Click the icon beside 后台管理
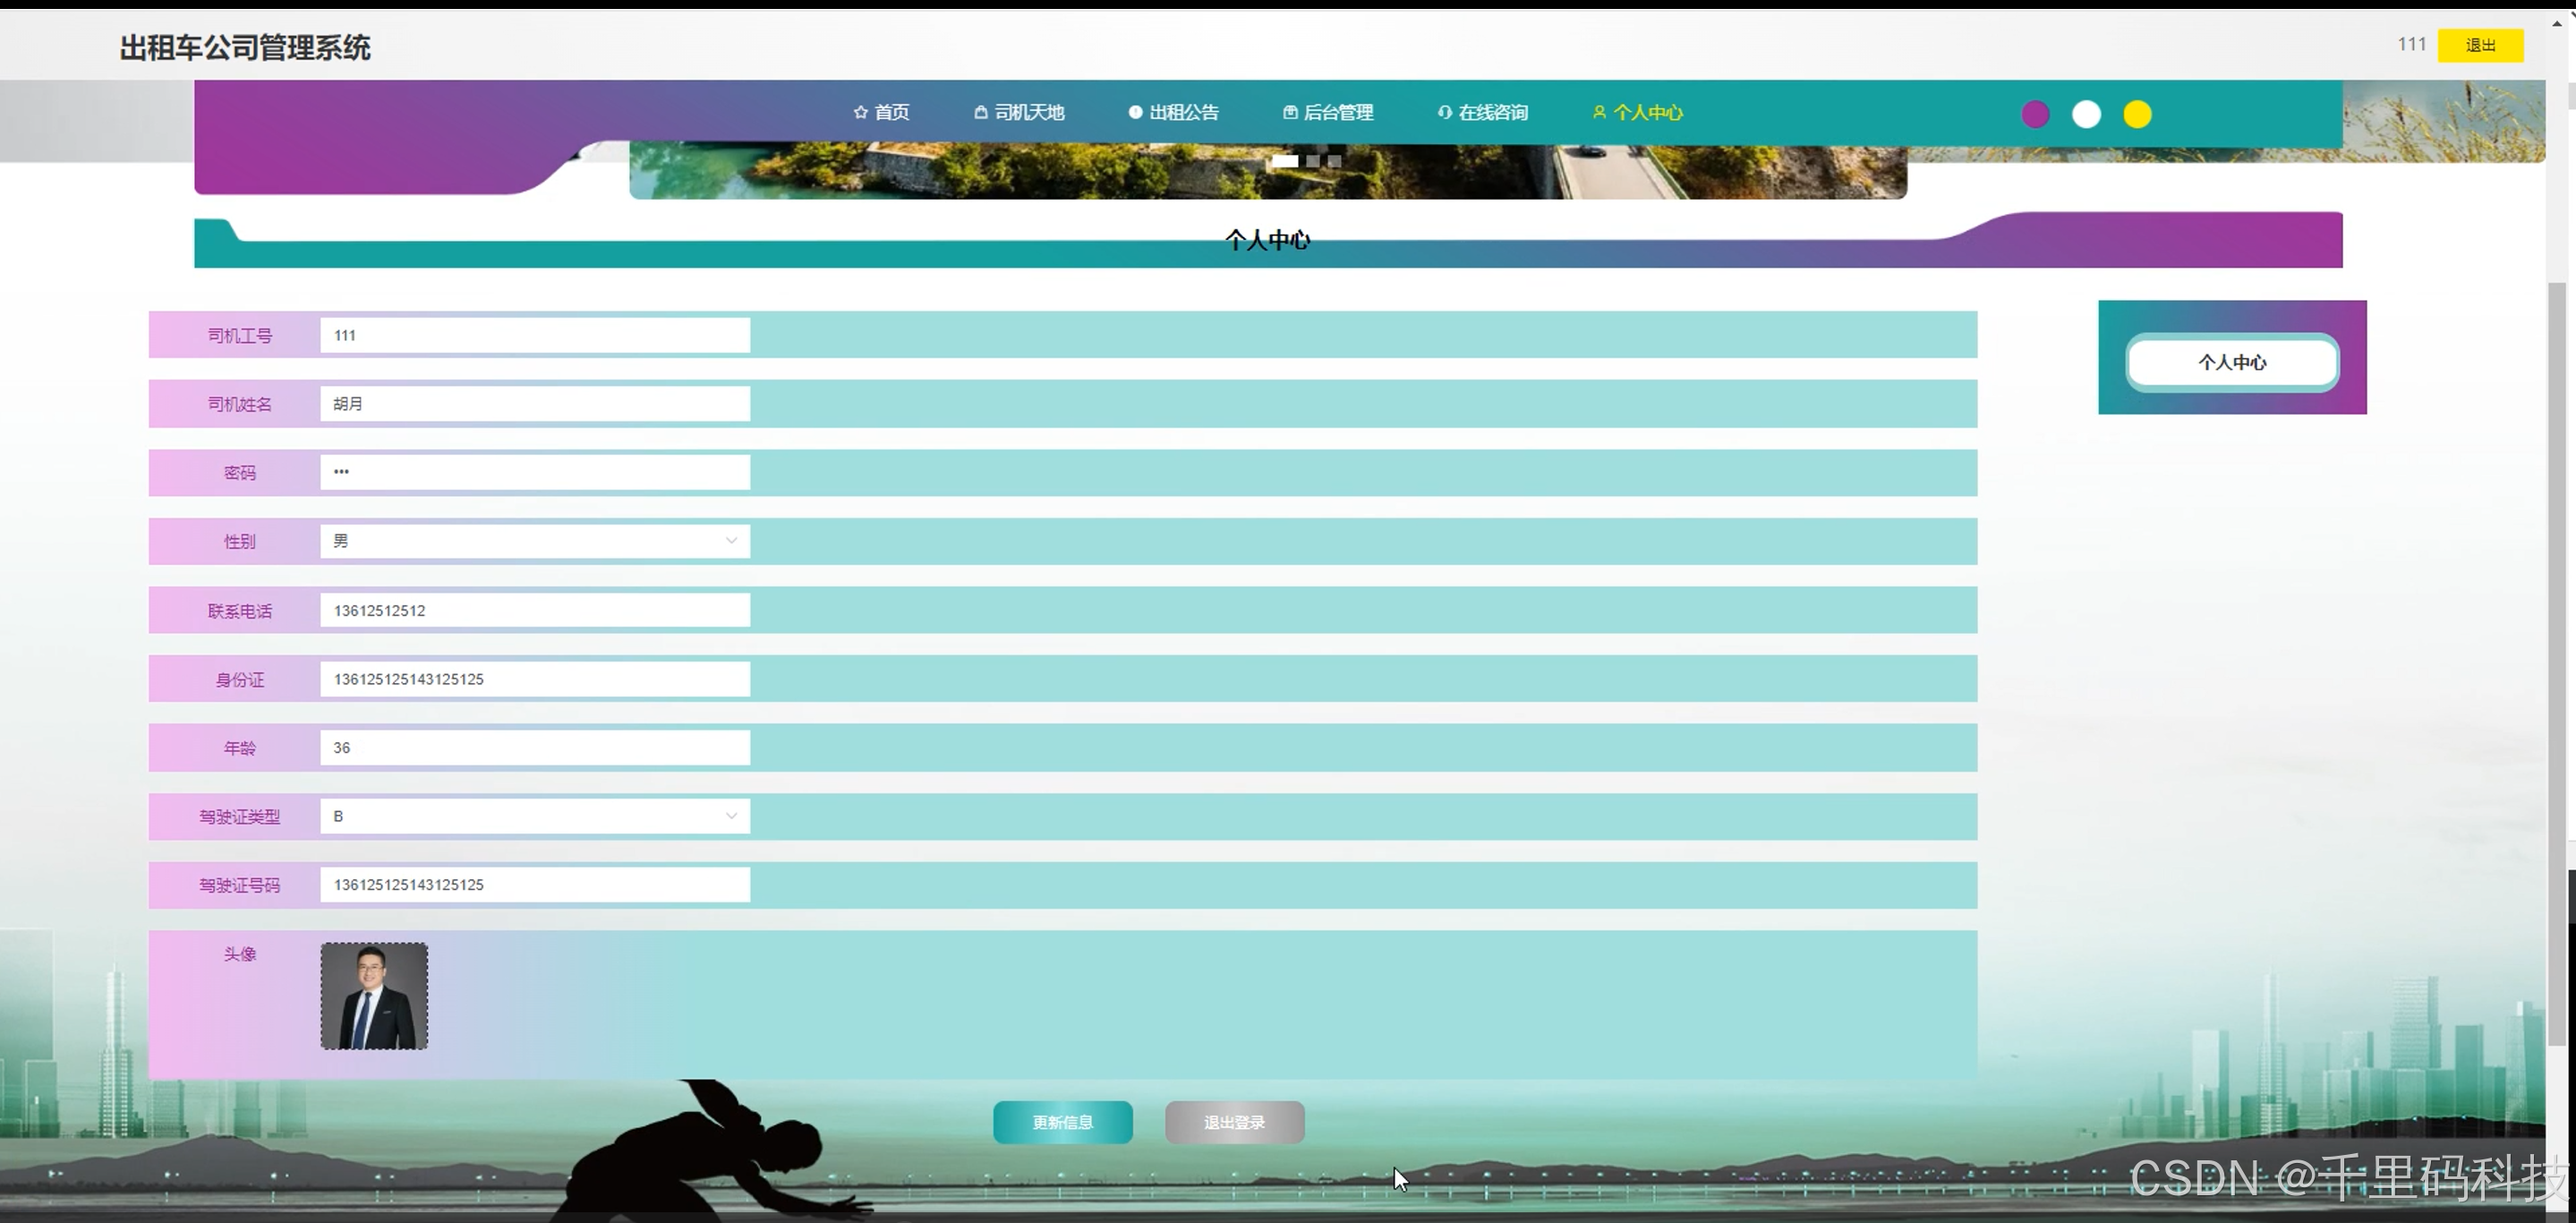2576x1223 pixels. click(x=1290, y=112)
